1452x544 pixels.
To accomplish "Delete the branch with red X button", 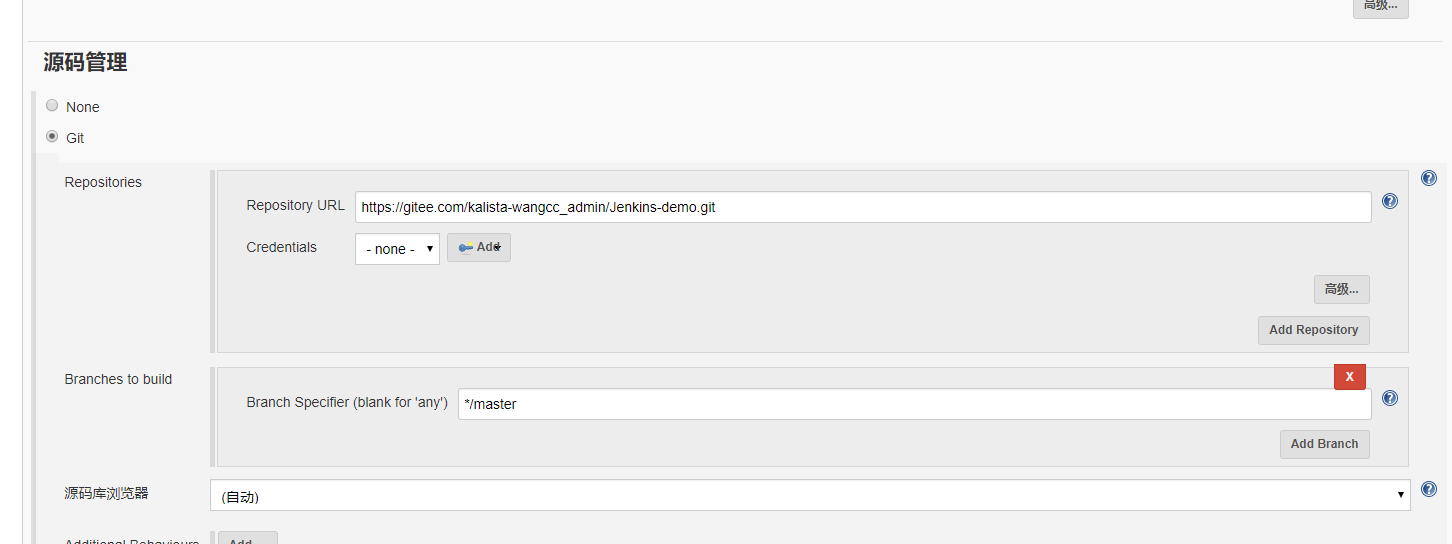I will click(x=1349, y=376).
